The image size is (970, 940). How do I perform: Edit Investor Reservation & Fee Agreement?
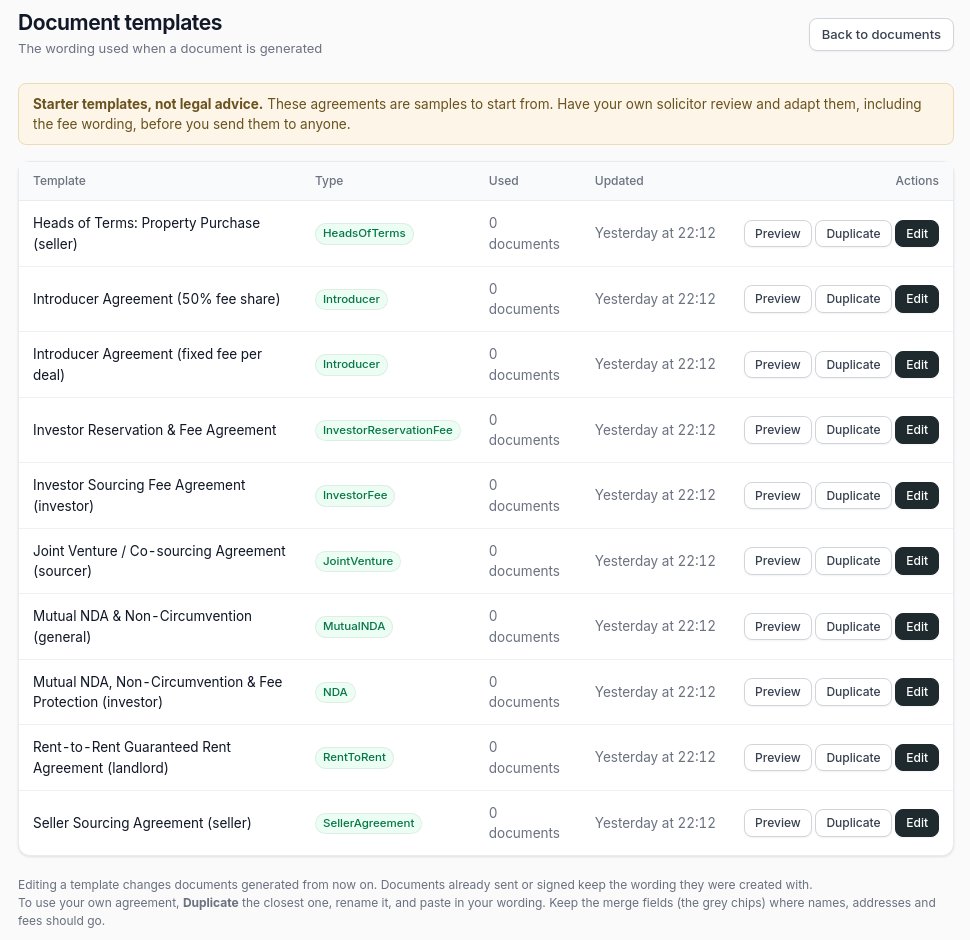click(x=917, y=430)
